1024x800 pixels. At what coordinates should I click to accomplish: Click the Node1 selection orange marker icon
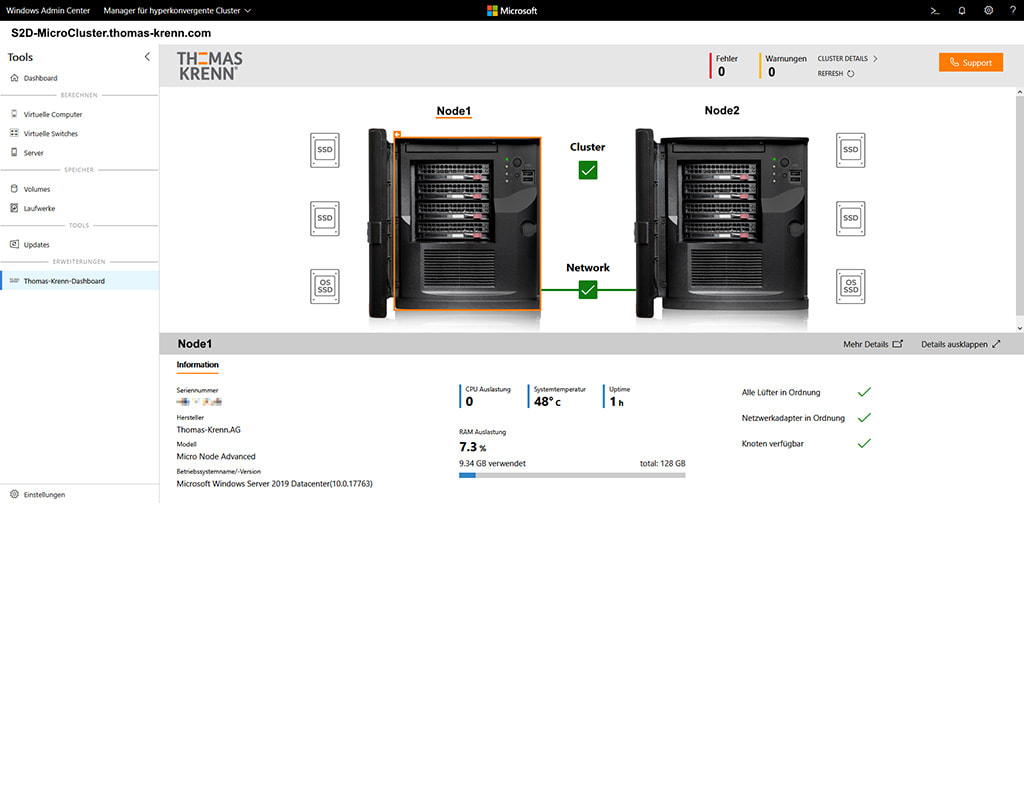pos(397,134)
